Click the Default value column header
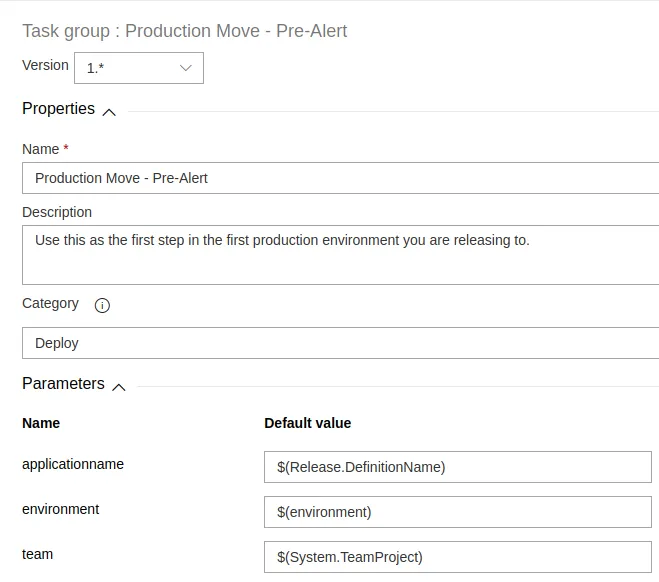This screenshot has width=659, height=582. [307, 423]
